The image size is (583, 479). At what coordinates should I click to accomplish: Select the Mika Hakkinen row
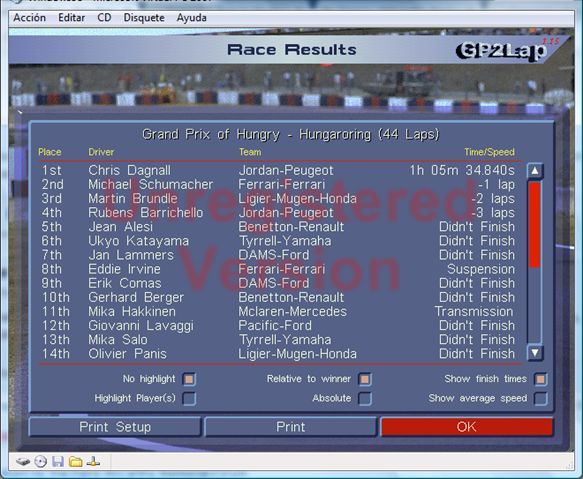click(278, 312)
